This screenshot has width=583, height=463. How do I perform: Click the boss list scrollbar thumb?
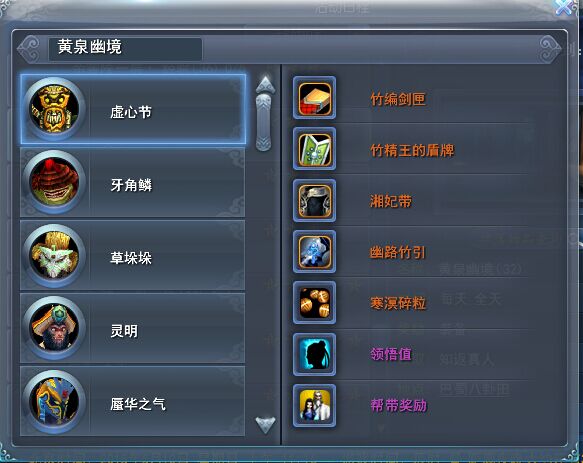(264, 122)
